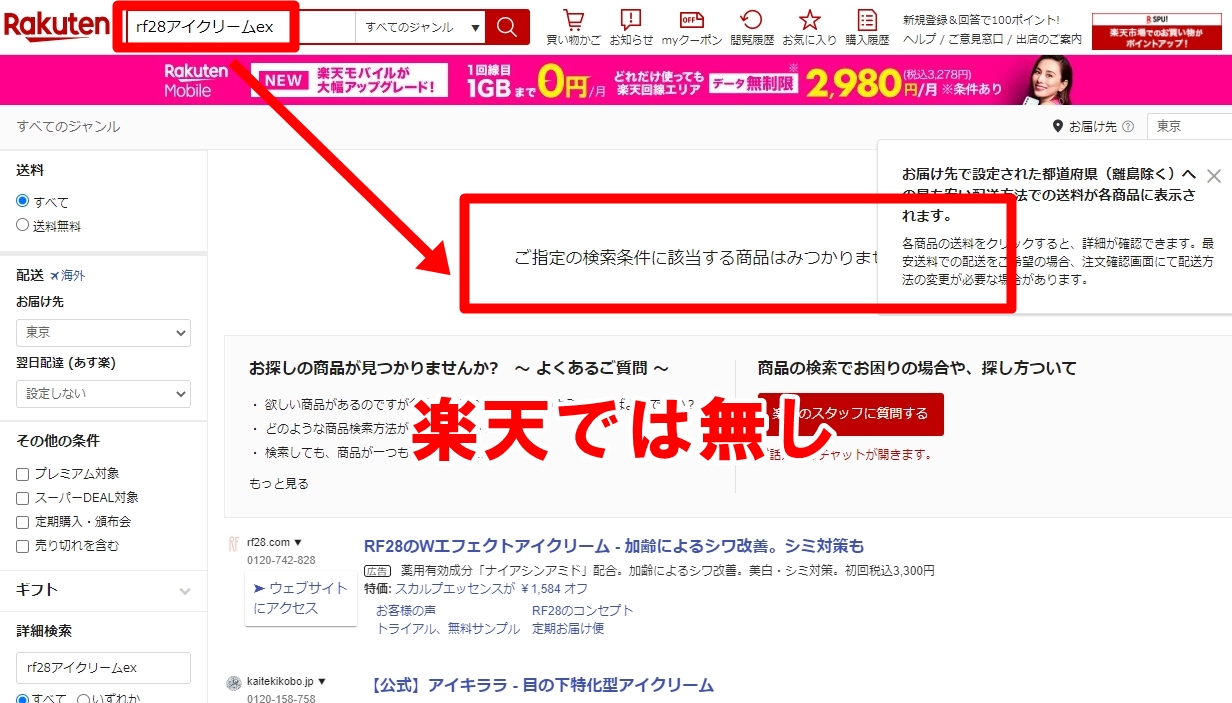Open the ご意見窓口 link
1232x703 pixels.
point(976,39)
